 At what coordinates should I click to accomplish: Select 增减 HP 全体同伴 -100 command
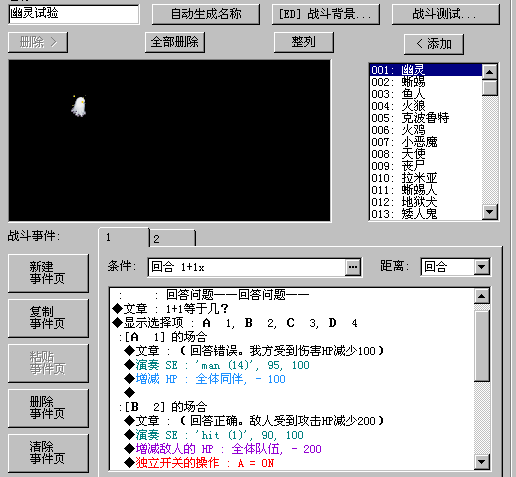(292, 379)
